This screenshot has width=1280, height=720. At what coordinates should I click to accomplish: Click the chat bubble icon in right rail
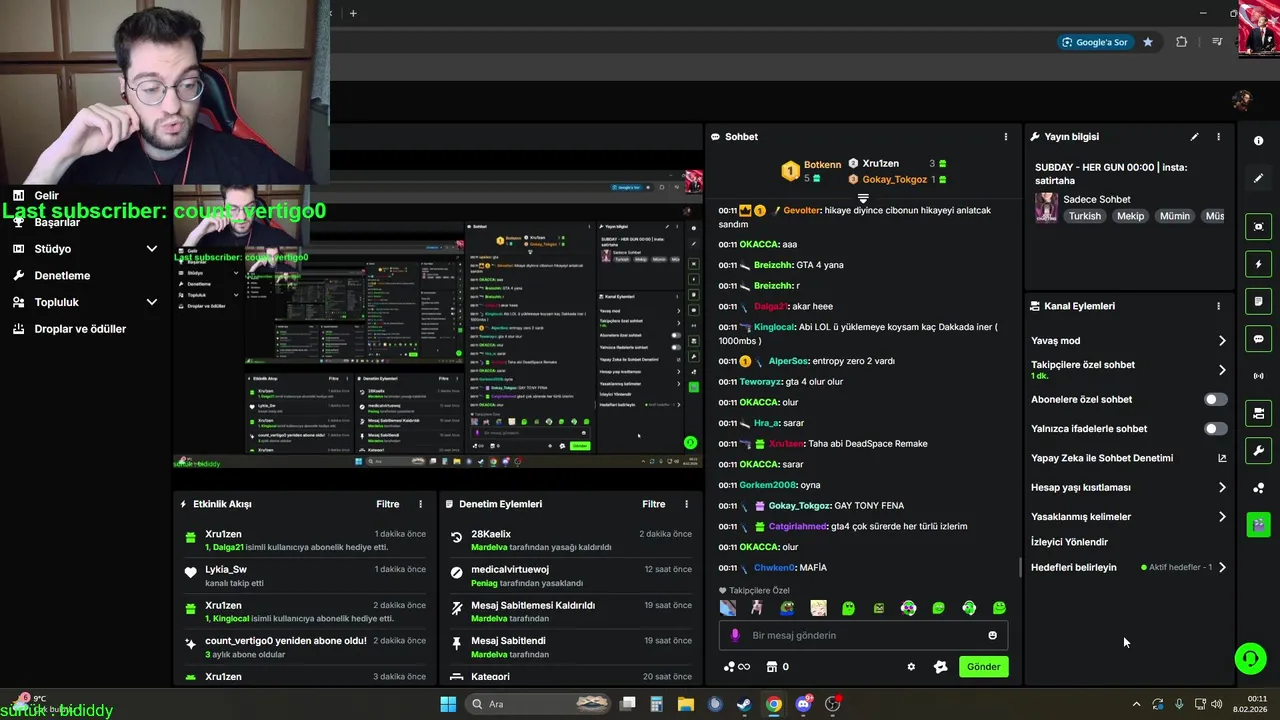point(1258,339)
